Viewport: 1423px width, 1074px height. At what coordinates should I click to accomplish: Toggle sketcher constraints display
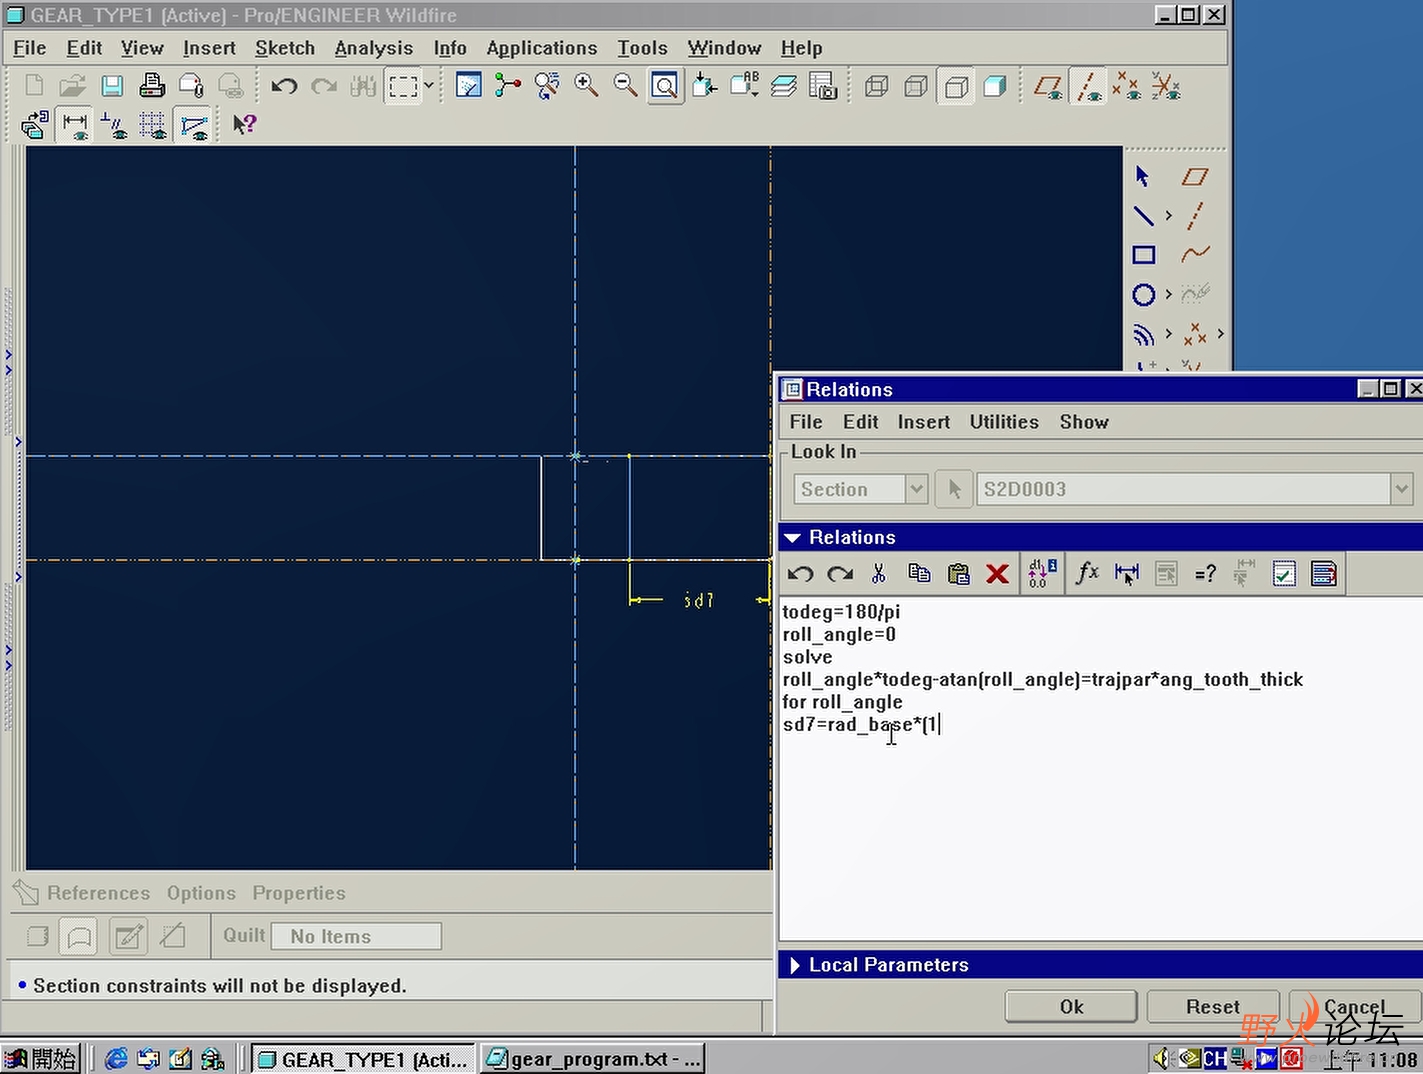point(114,124)
